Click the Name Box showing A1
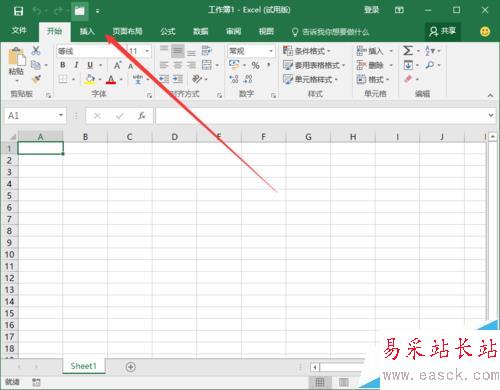500x390 pixels. tap(35, 116)
